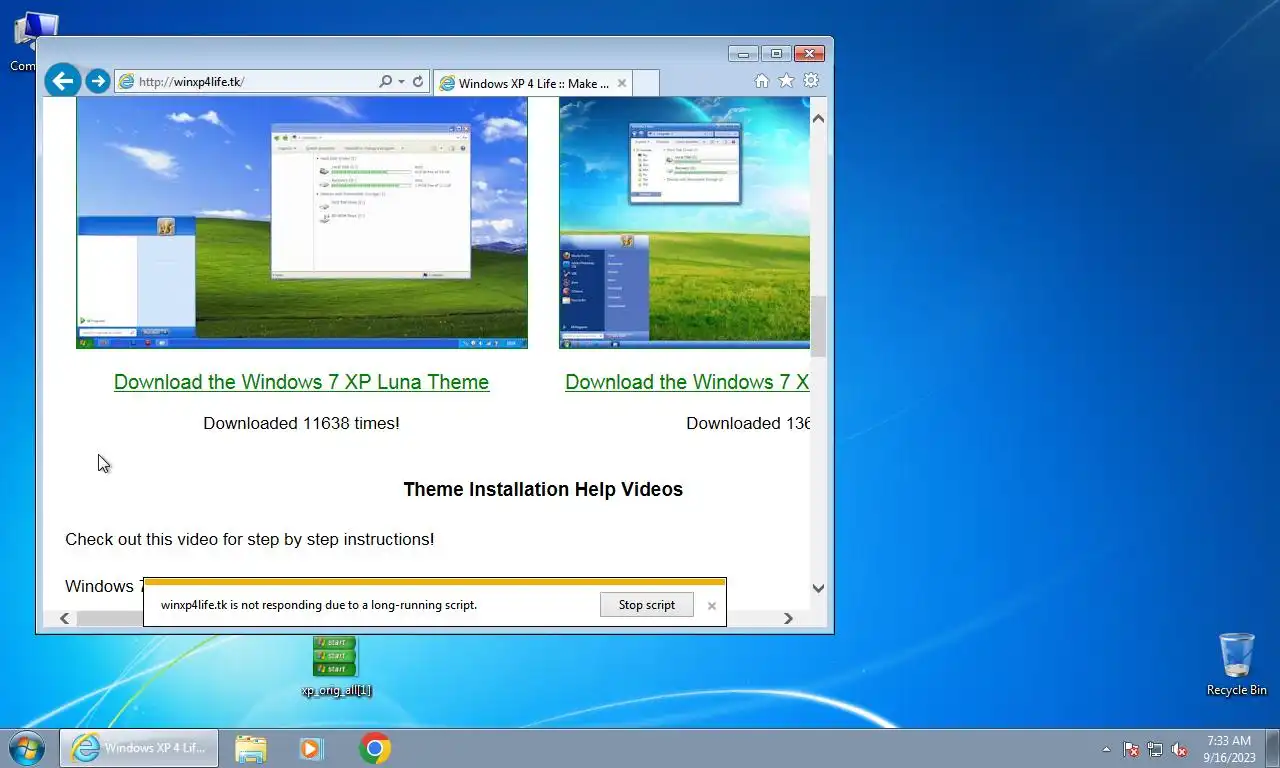This screenshot has height=768, width=1280.
Task: Open Windows Explorer from taskbar
Action: click(251, 748)
